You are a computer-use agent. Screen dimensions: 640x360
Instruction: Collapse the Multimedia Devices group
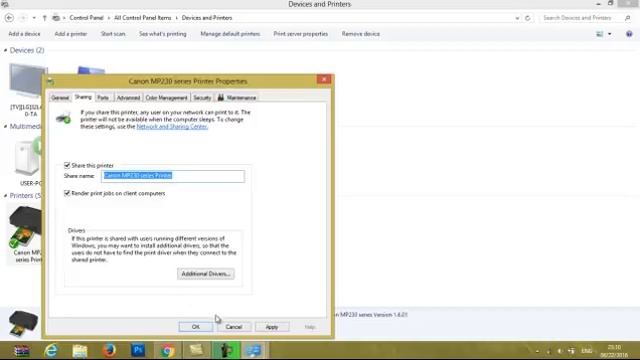pyautogui.click(x=5, y=127)
